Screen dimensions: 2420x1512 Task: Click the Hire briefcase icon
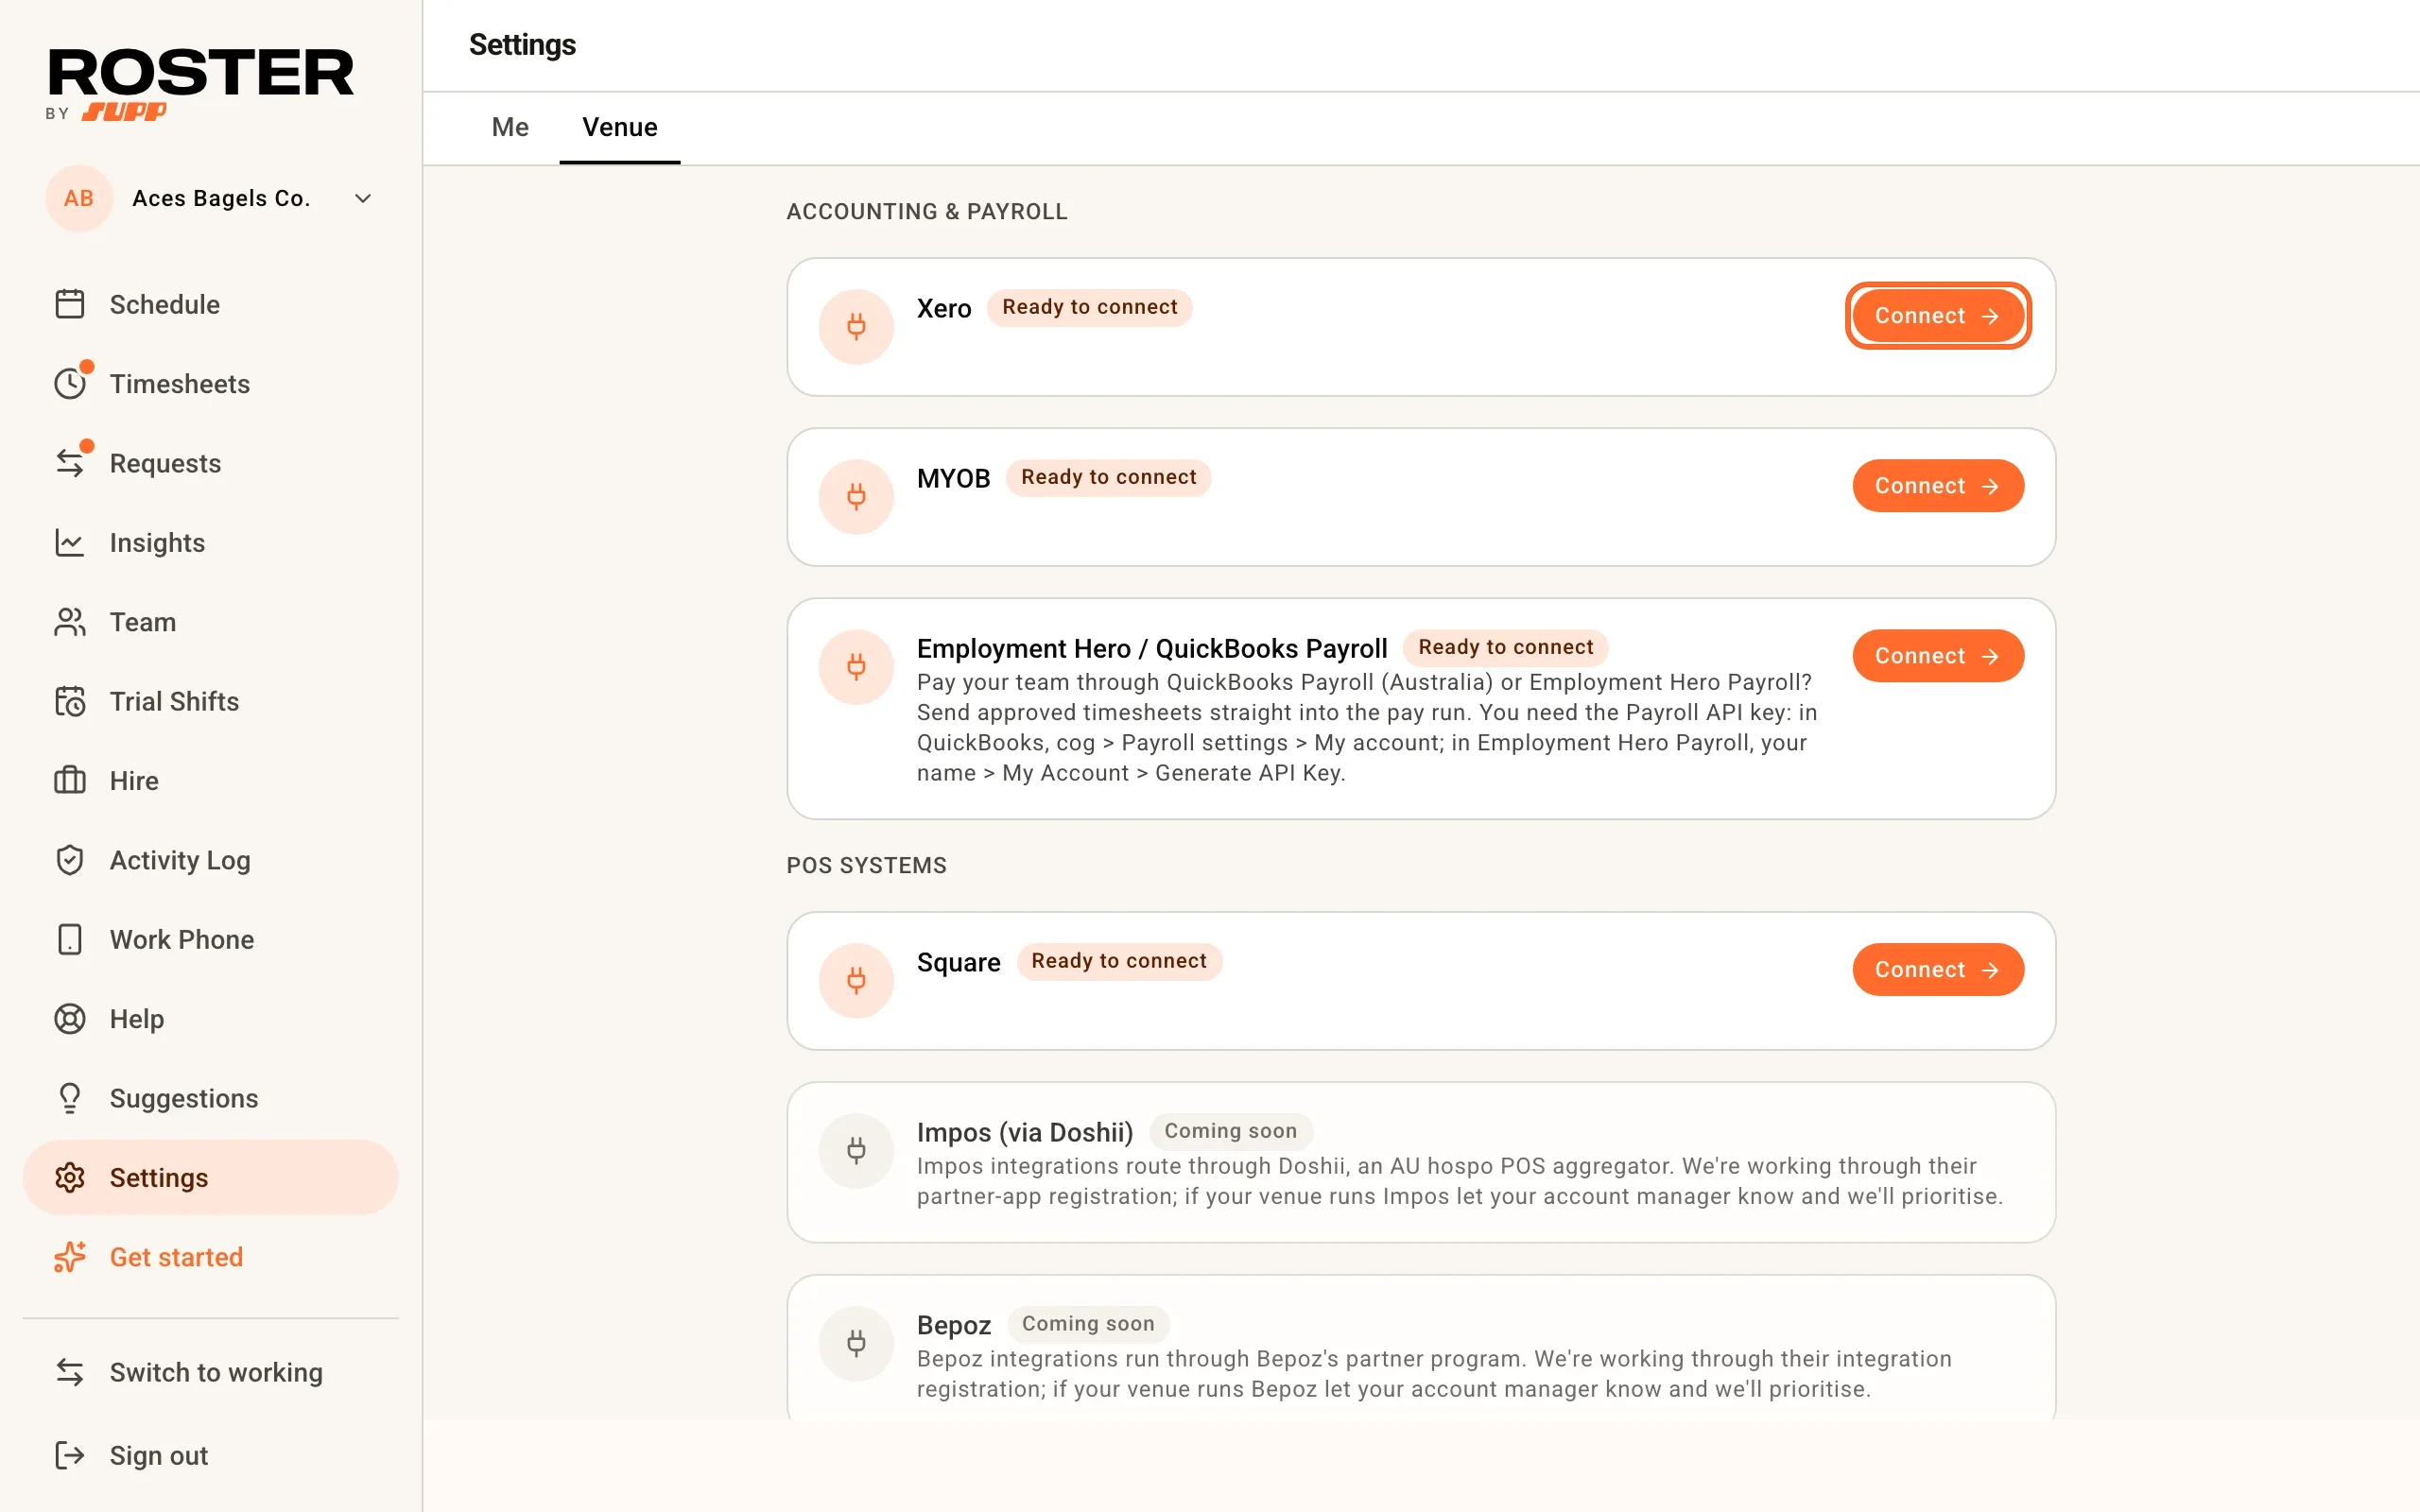coord(70,781)
